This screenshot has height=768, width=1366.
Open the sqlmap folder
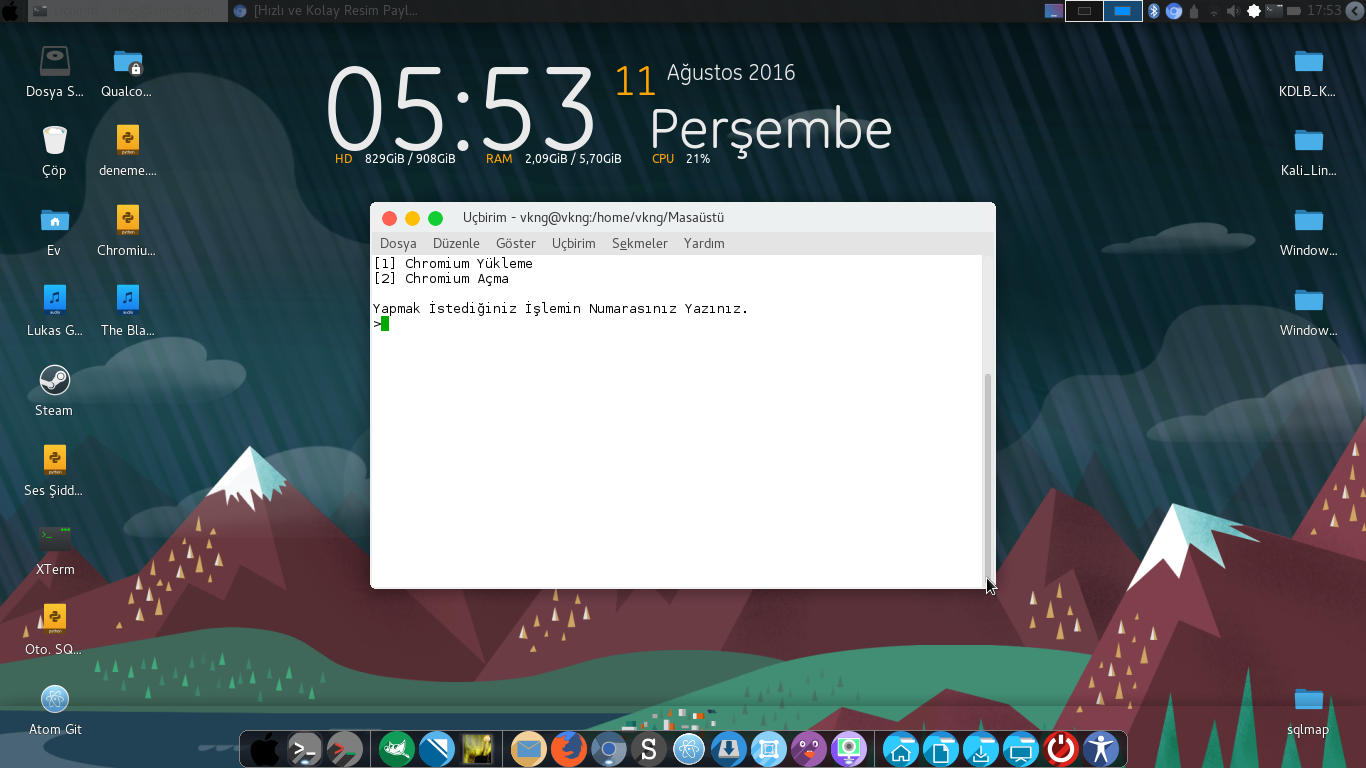pyautogui.click(x=1308, y=699)
